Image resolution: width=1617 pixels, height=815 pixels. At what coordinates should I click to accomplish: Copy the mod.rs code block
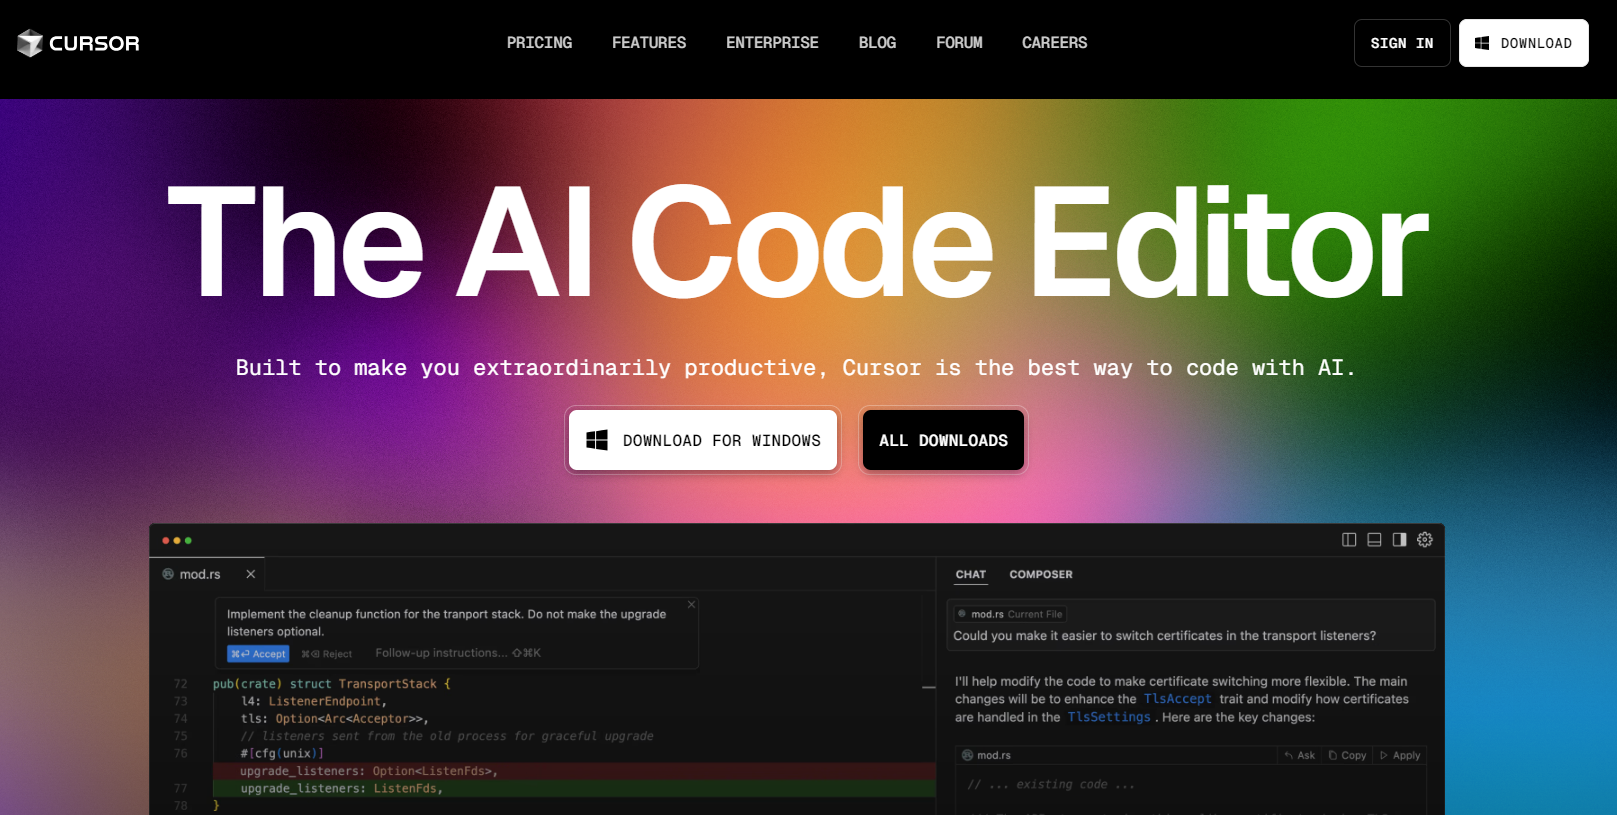click(1347, 755)
